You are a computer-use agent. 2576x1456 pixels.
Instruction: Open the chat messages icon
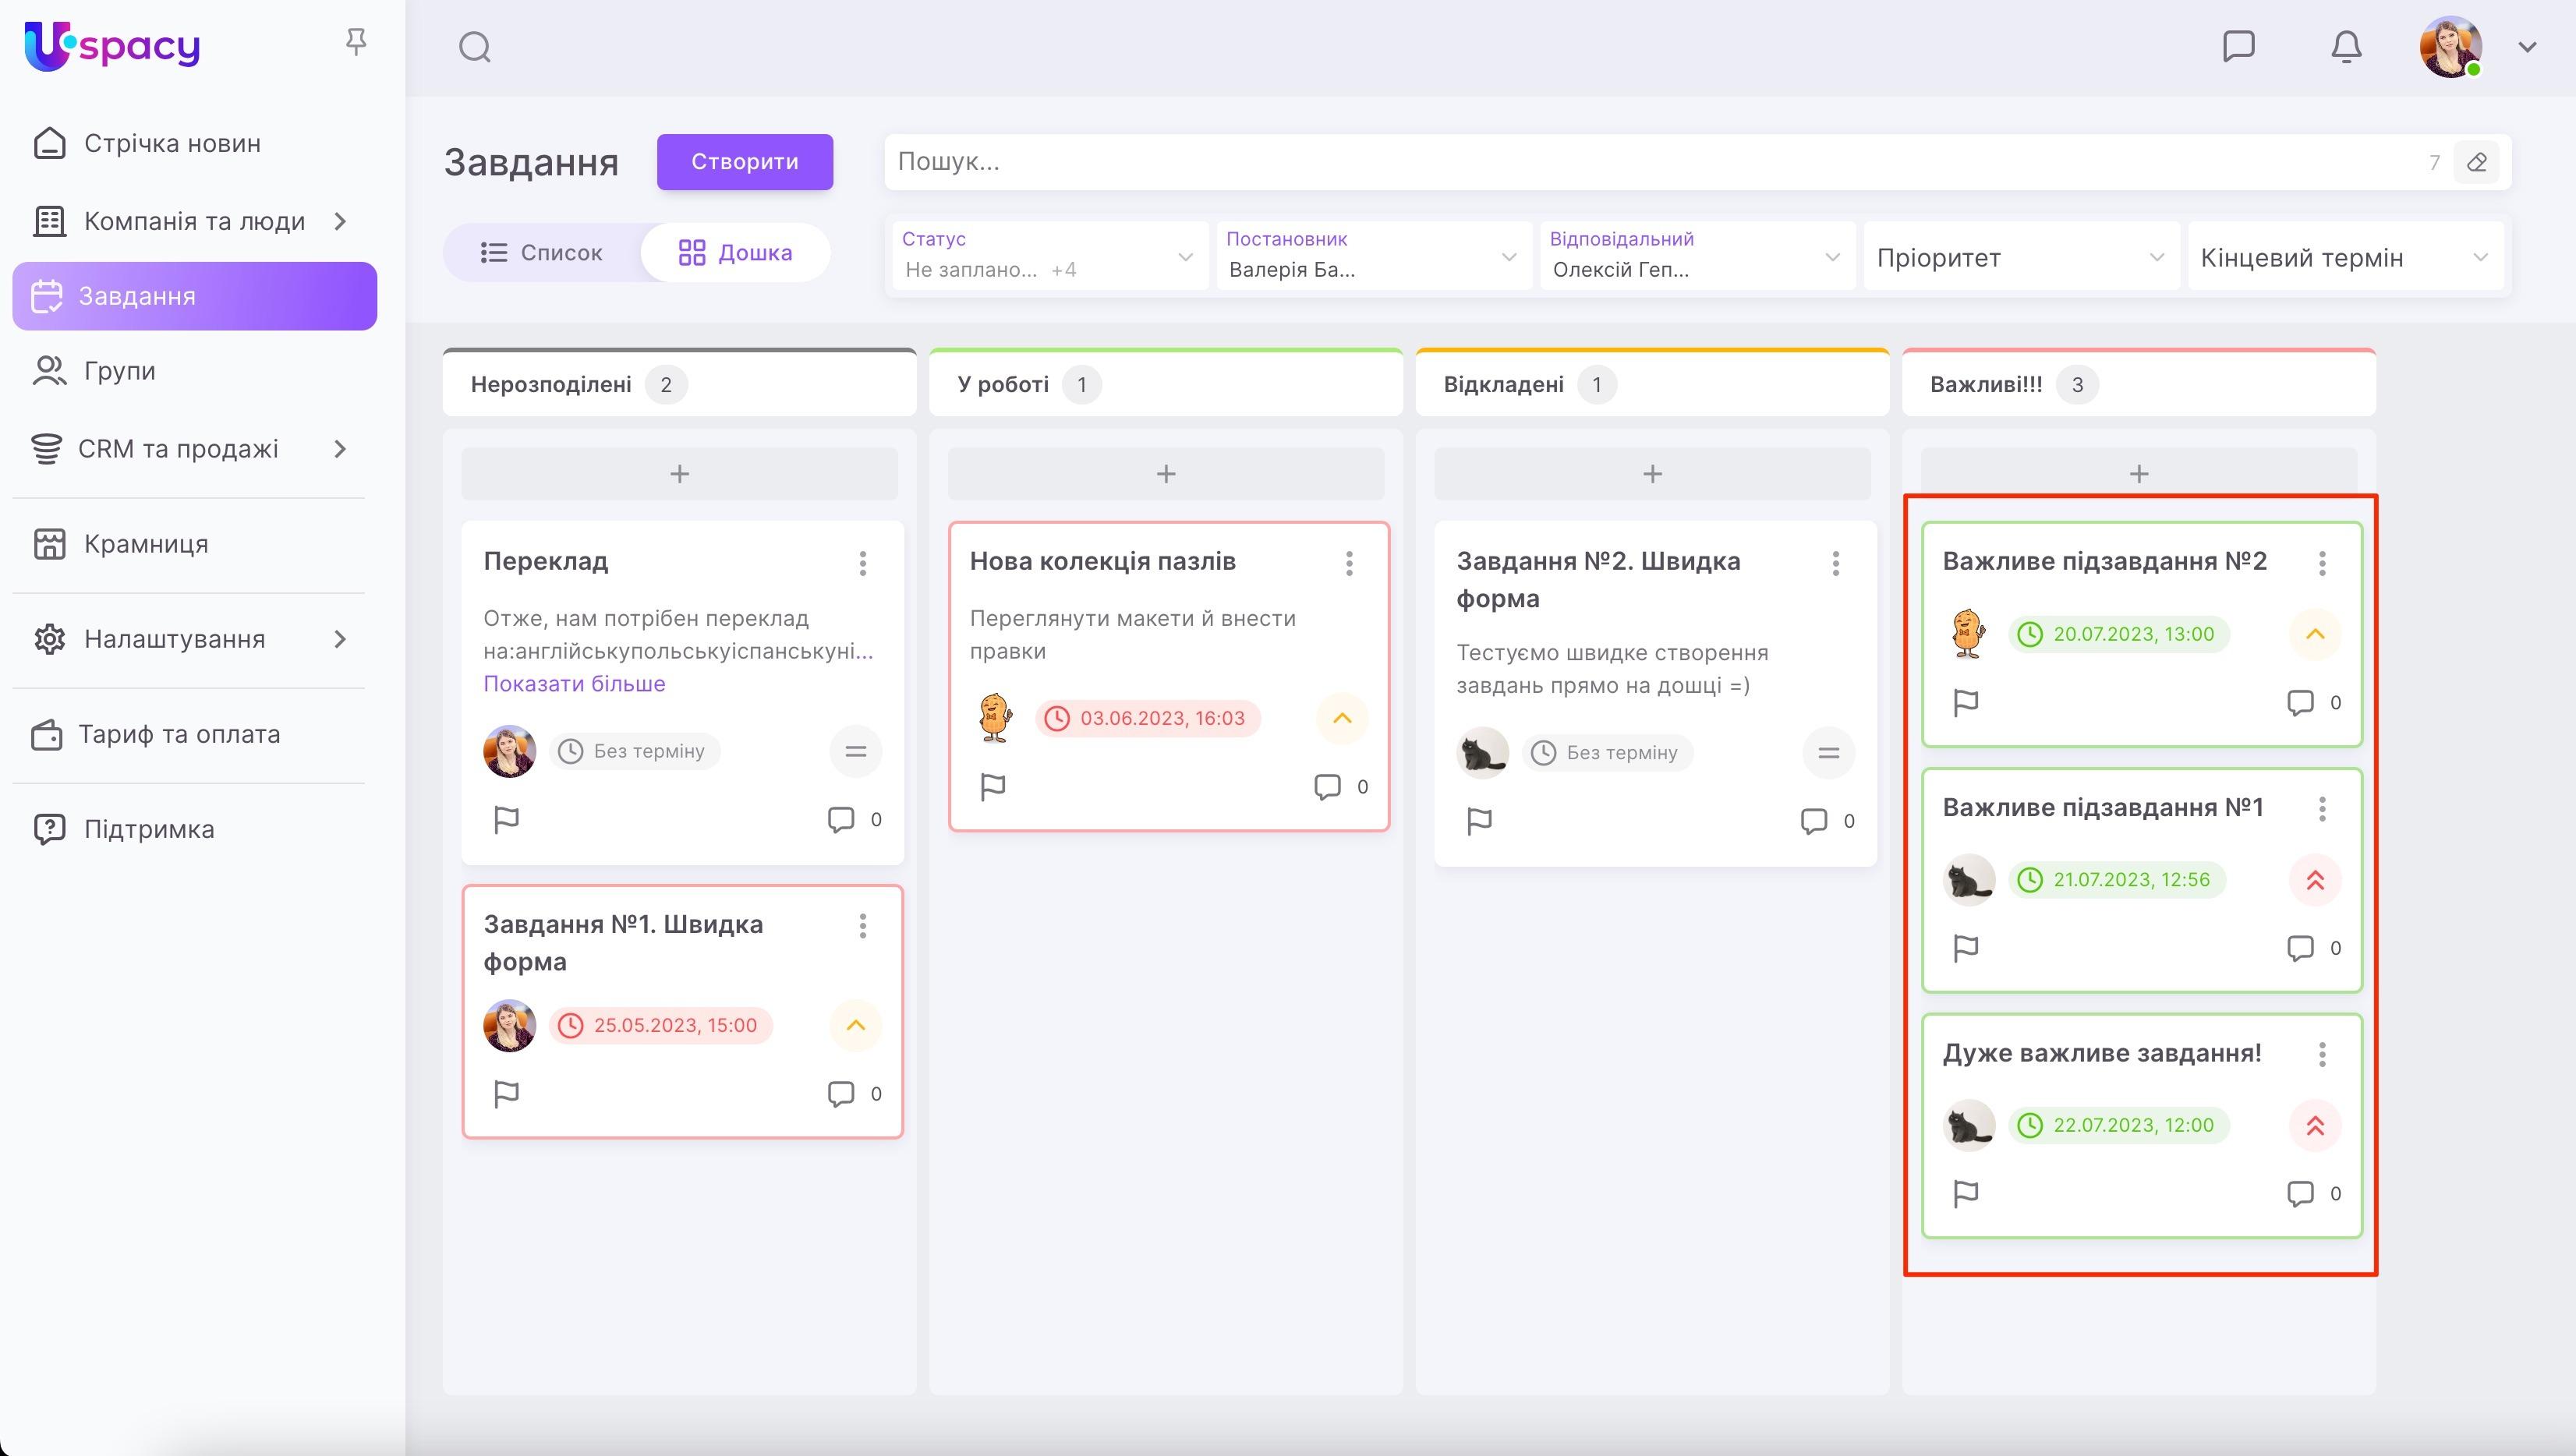[2238, 46]
